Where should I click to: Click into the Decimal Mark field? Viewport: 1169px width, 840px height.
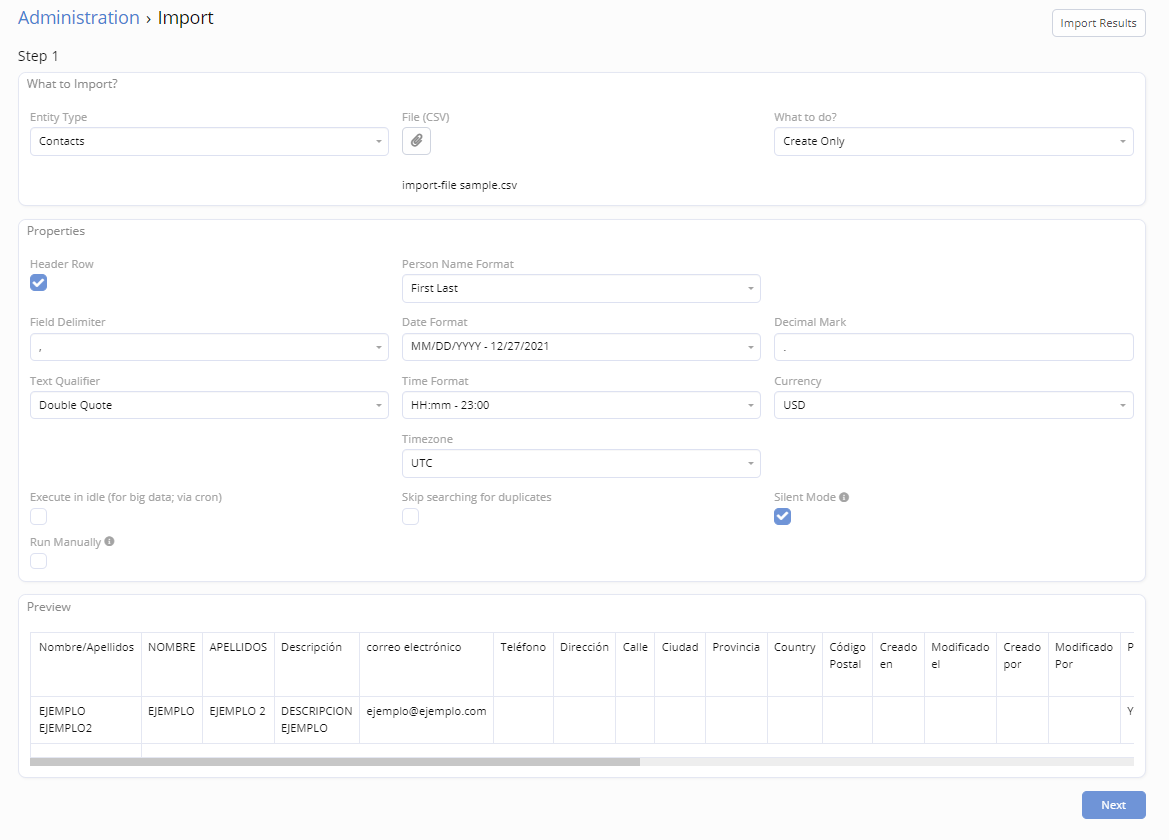953,347
